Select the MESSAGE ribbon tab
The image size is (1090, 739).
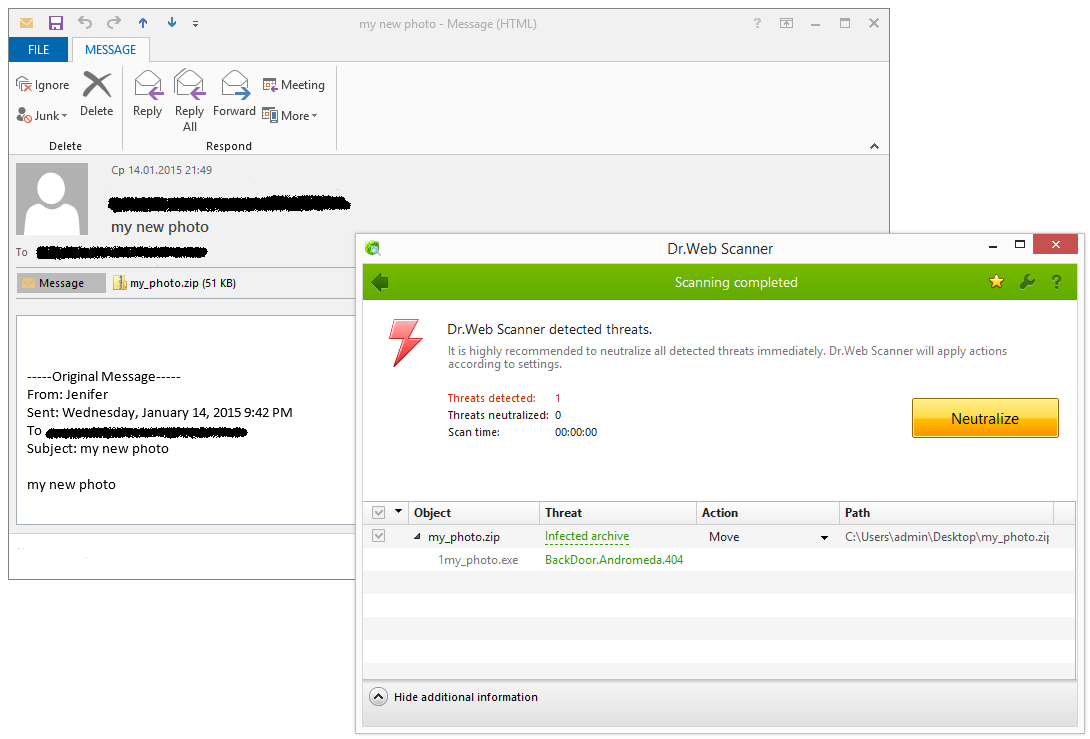point(111,49)
